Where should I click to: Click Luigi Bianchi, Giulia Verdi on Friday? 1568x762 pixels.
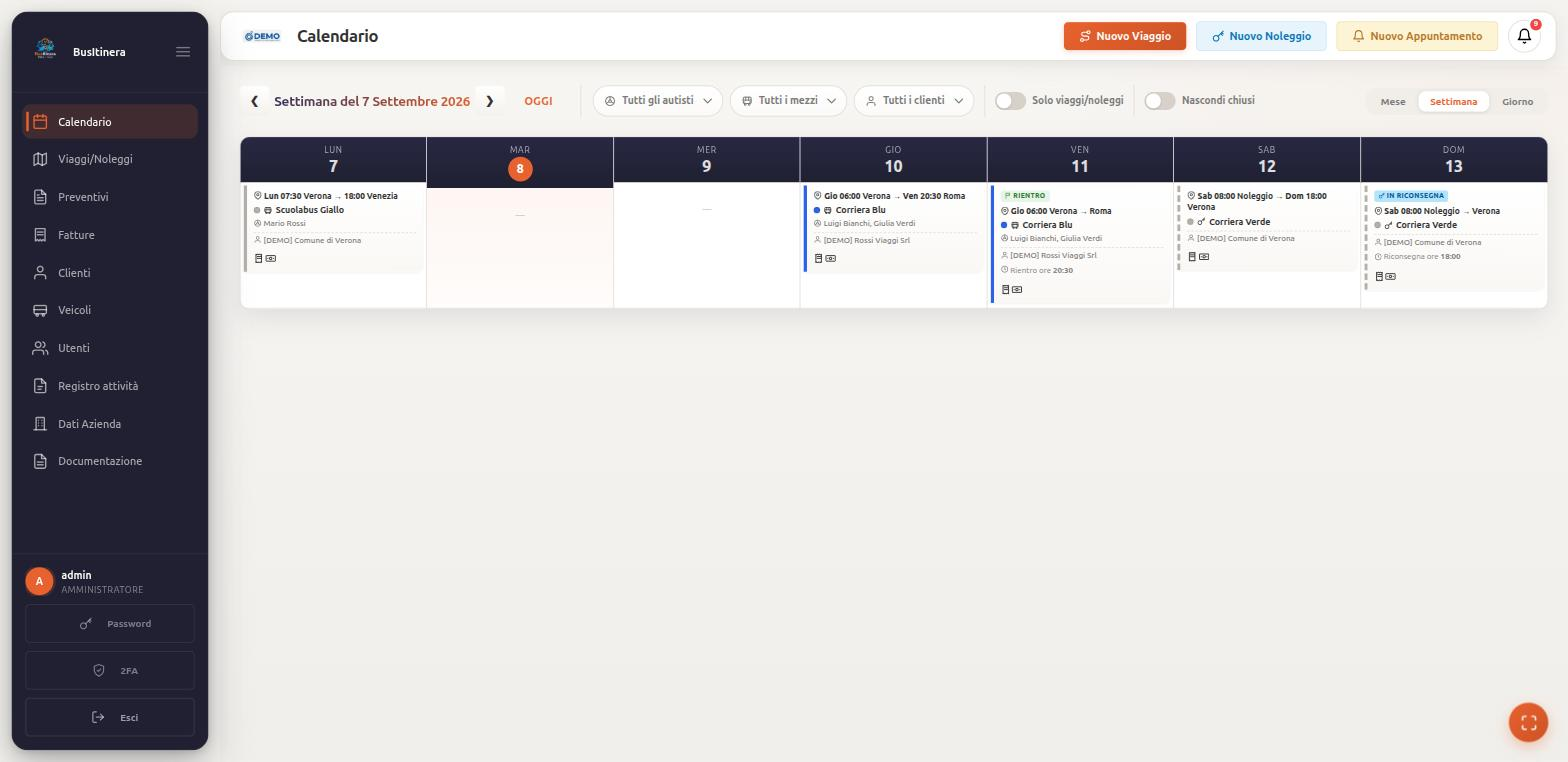(x=1056, y=239)
